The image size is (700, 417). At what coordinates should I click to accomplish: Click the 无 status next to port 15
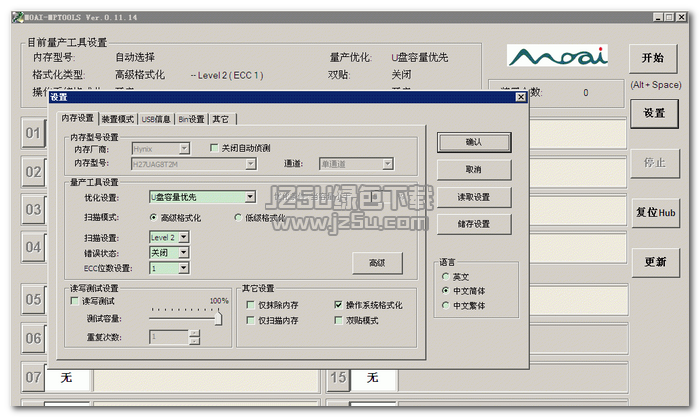[373, 378]
